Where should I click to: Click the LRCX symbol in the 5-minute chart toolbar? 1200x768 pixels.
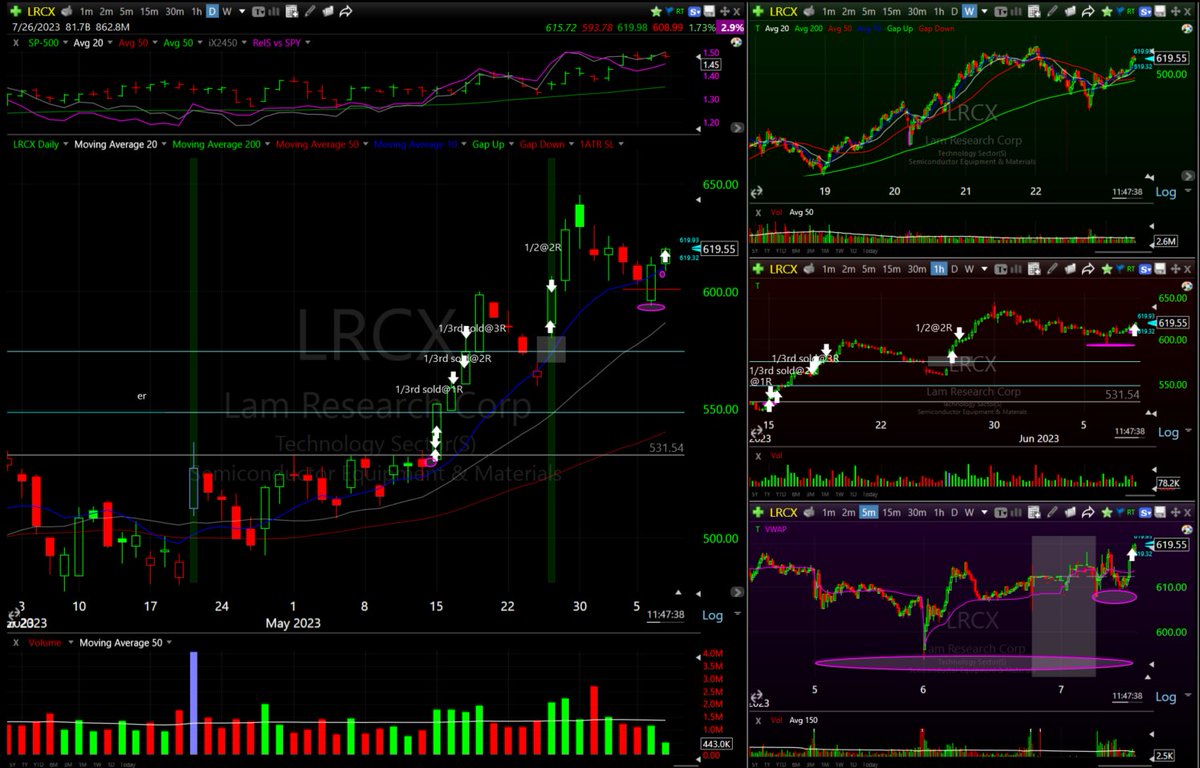(784, 512)
